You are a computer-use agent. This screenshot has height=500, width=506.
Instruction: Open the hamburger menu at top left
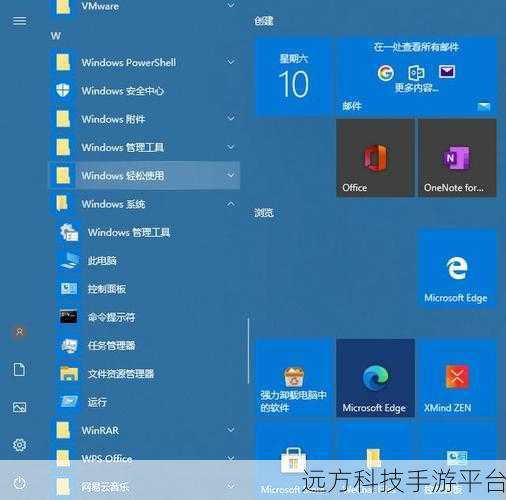click(x=19, y=21)
